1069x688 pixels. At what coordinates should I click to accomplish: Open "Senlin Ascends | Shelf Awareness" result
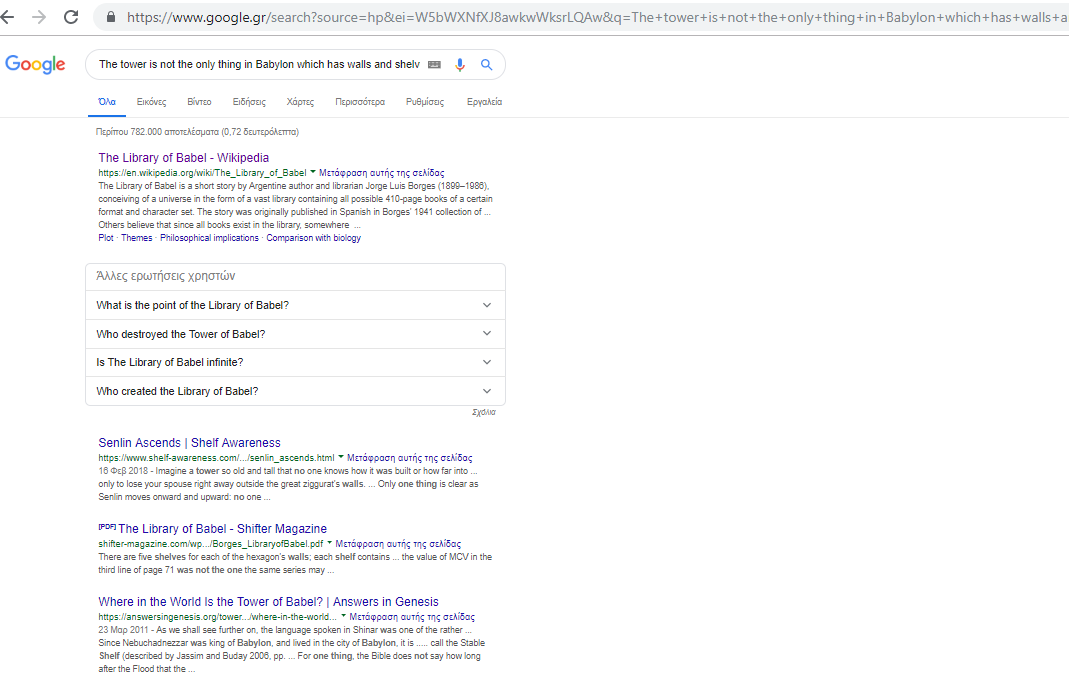(189, 443)
